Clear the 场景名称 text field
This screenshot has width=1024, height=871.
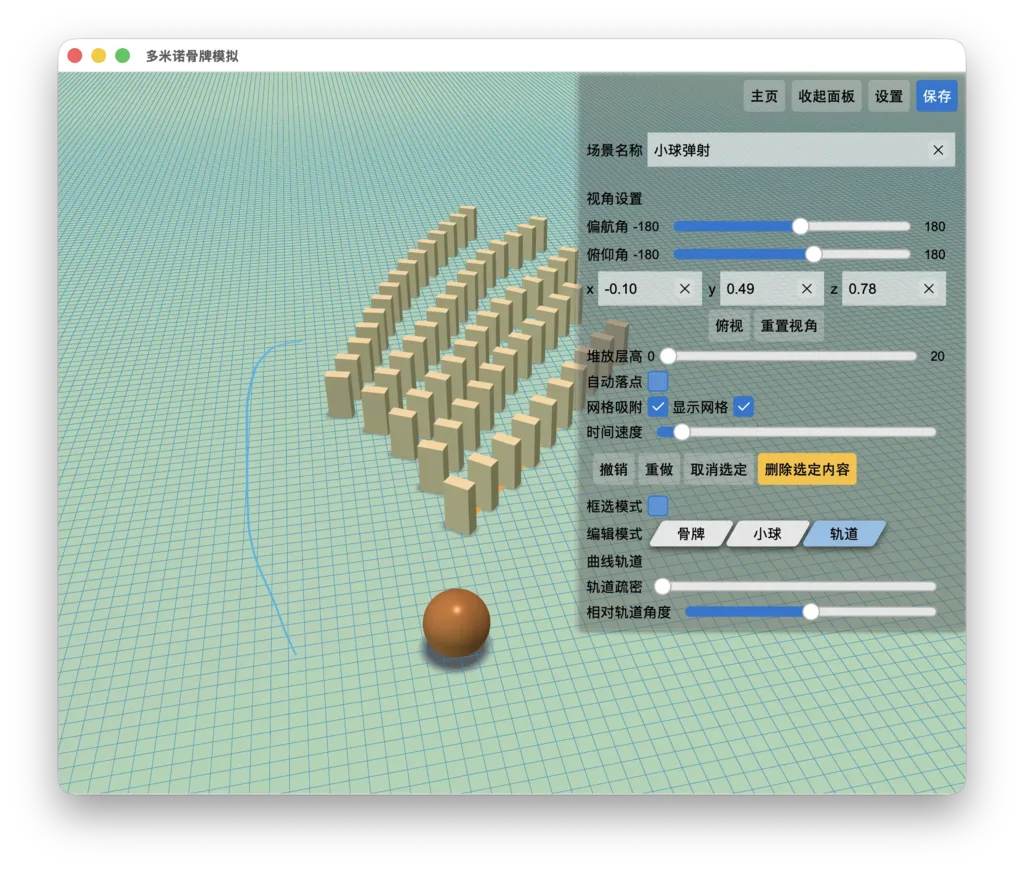pyautogui.click(x=938, y=150)
